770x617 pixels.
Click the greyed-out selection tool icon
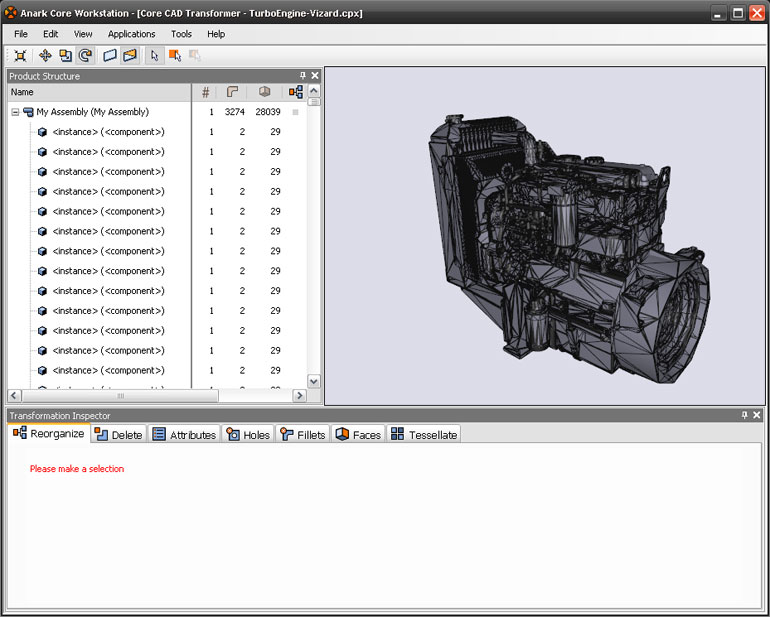coord(195,56)
